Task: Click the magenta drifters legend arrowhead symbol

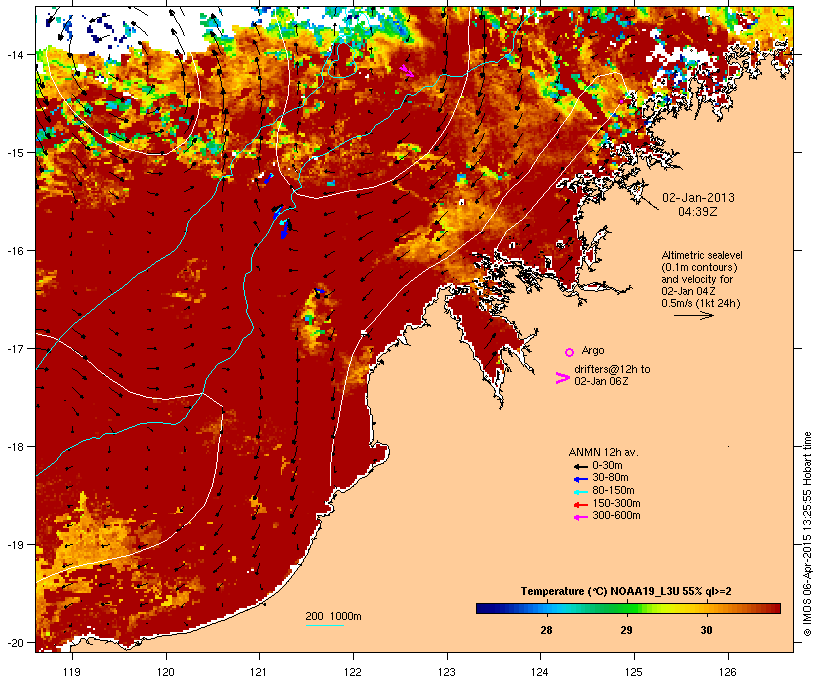Action: coord(562,378)
